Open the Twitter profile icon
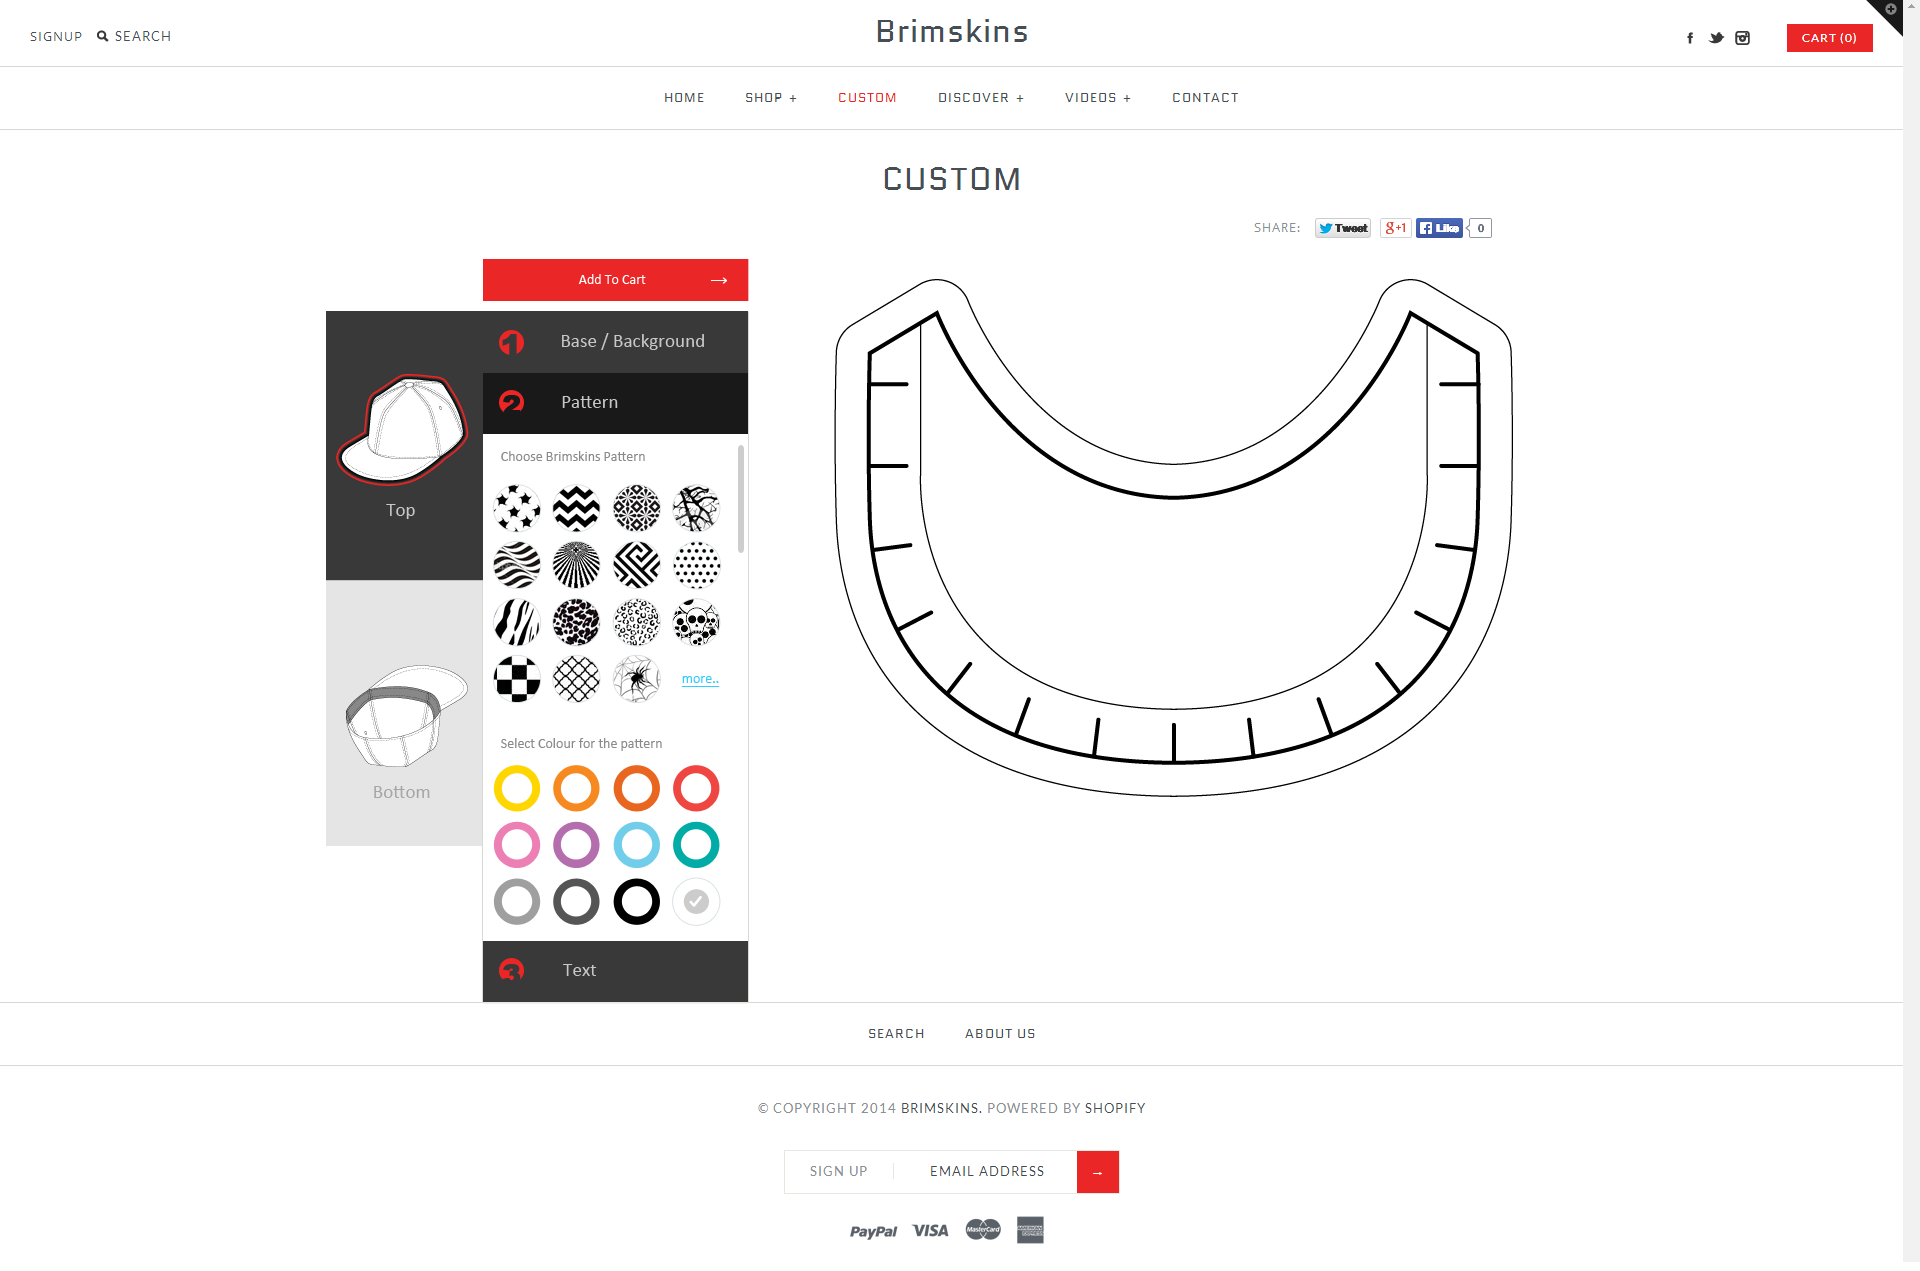1920x1271 pixels. (x=1716, y=38)
